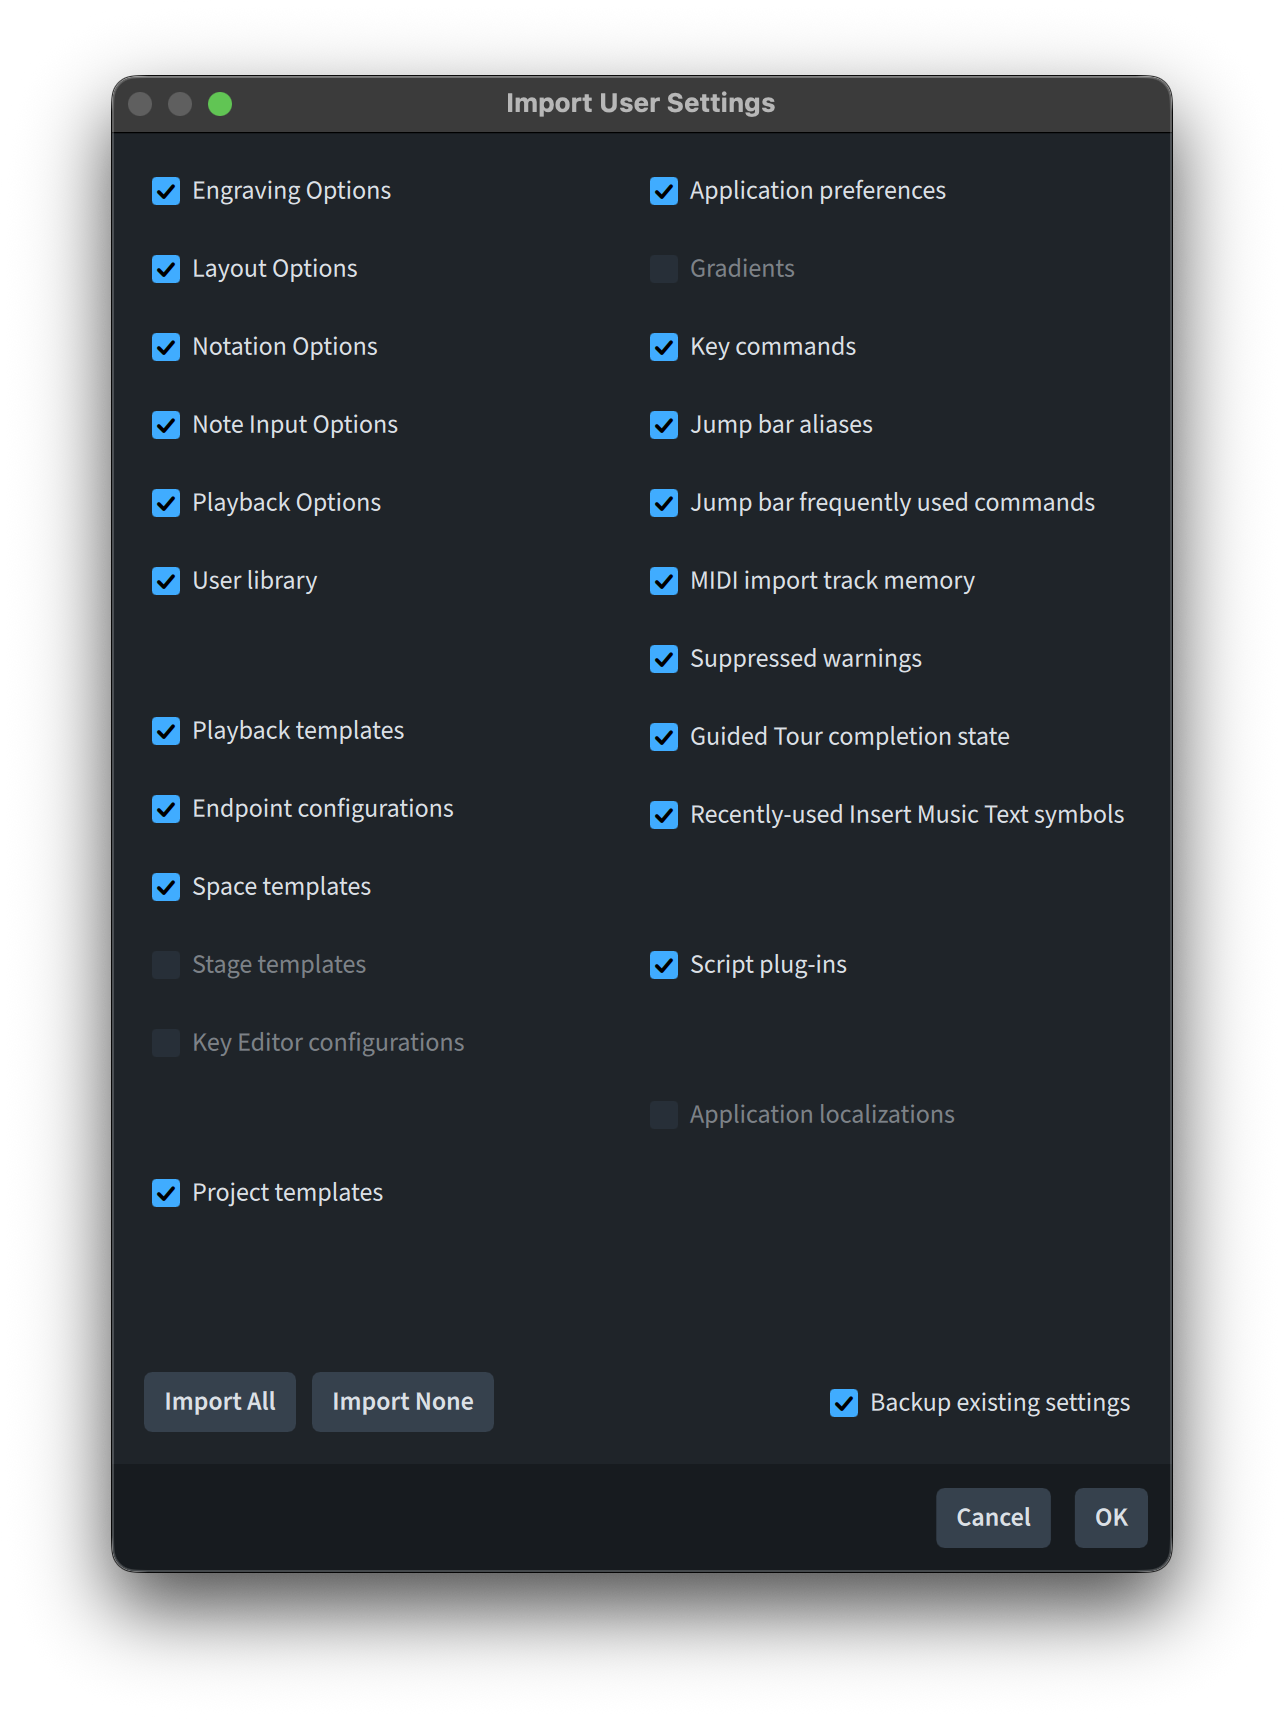Toggle Playback Options checkbox
1284x1720 pixels.
(166, 503)
